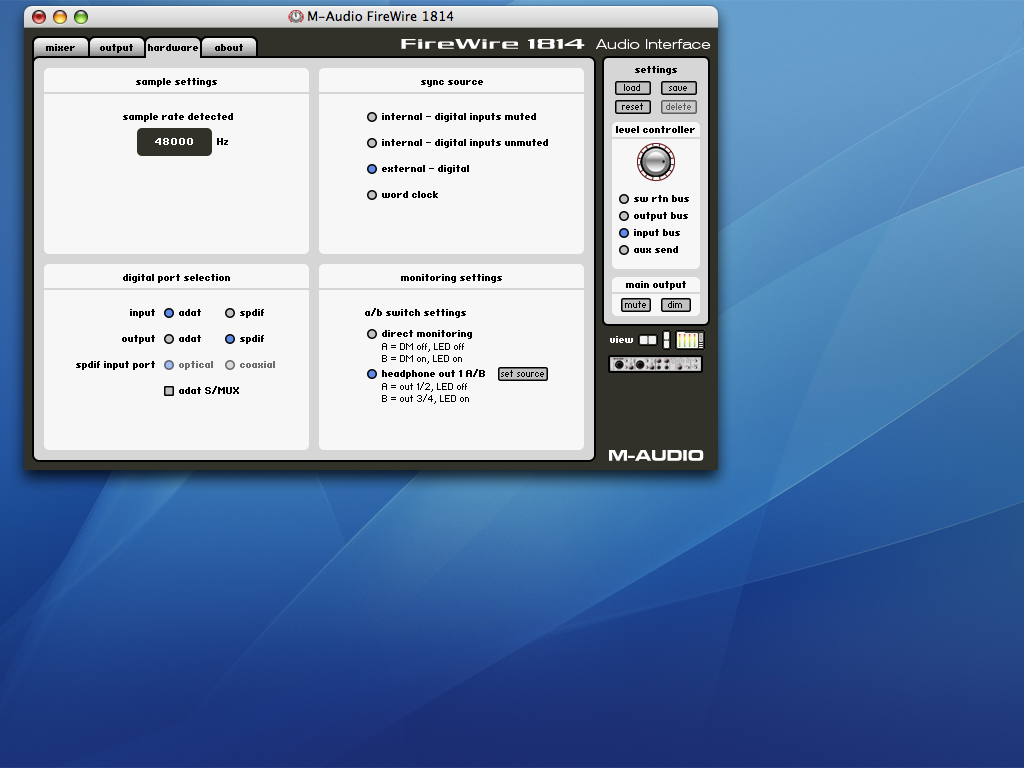The image size is (1024, 768).
Task: Click 'B = out 3/4, LED on' text
Action: click(x=425, y=399)
